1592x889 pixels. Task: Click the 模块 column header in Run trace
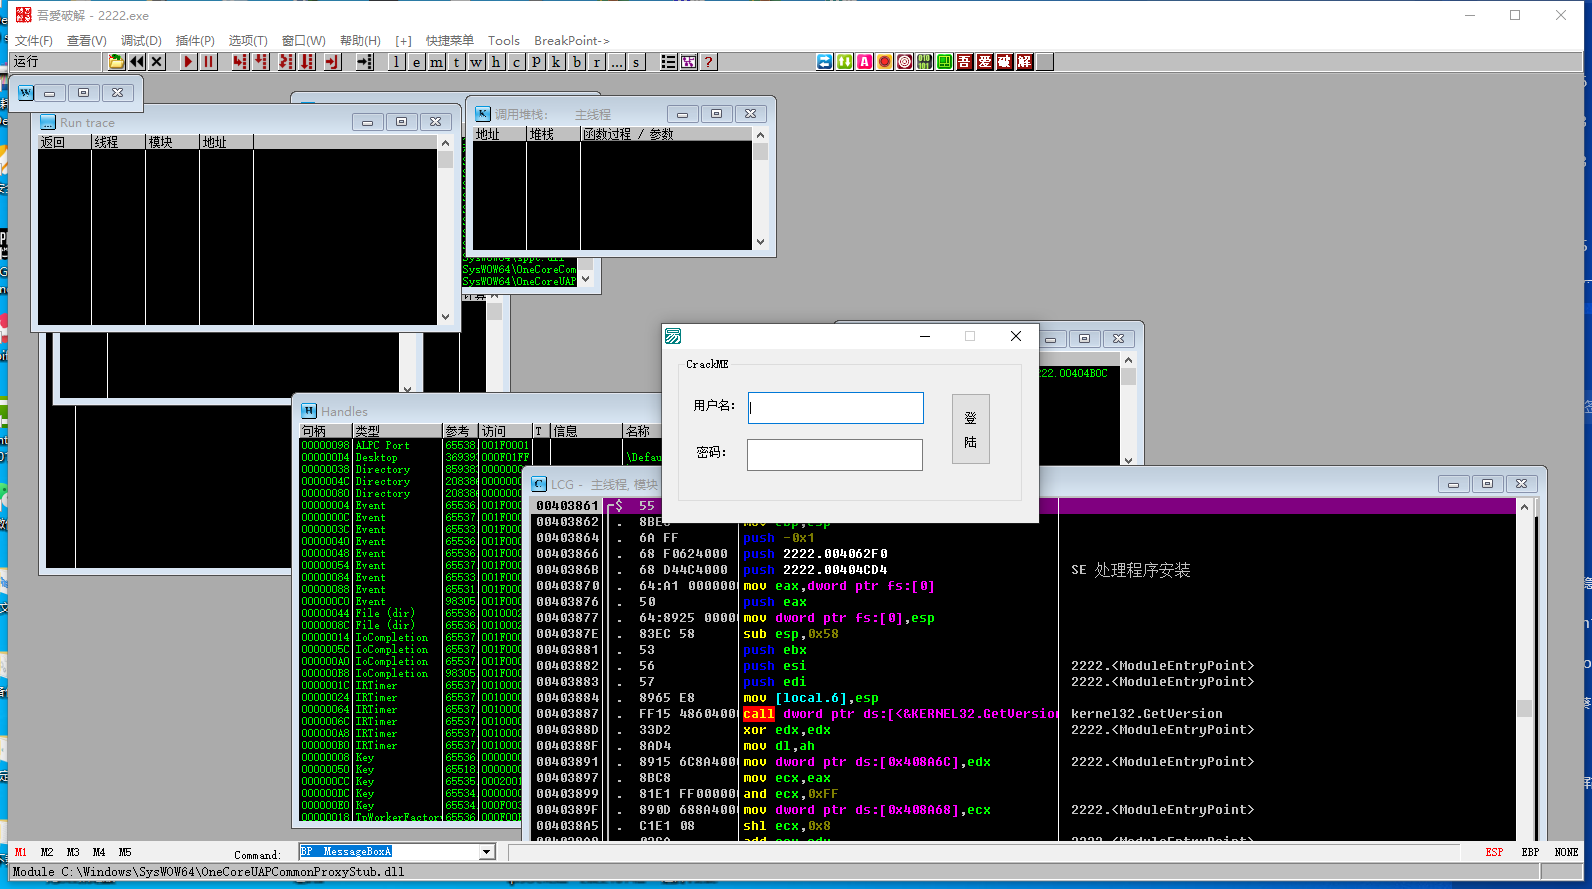[172, 142]
